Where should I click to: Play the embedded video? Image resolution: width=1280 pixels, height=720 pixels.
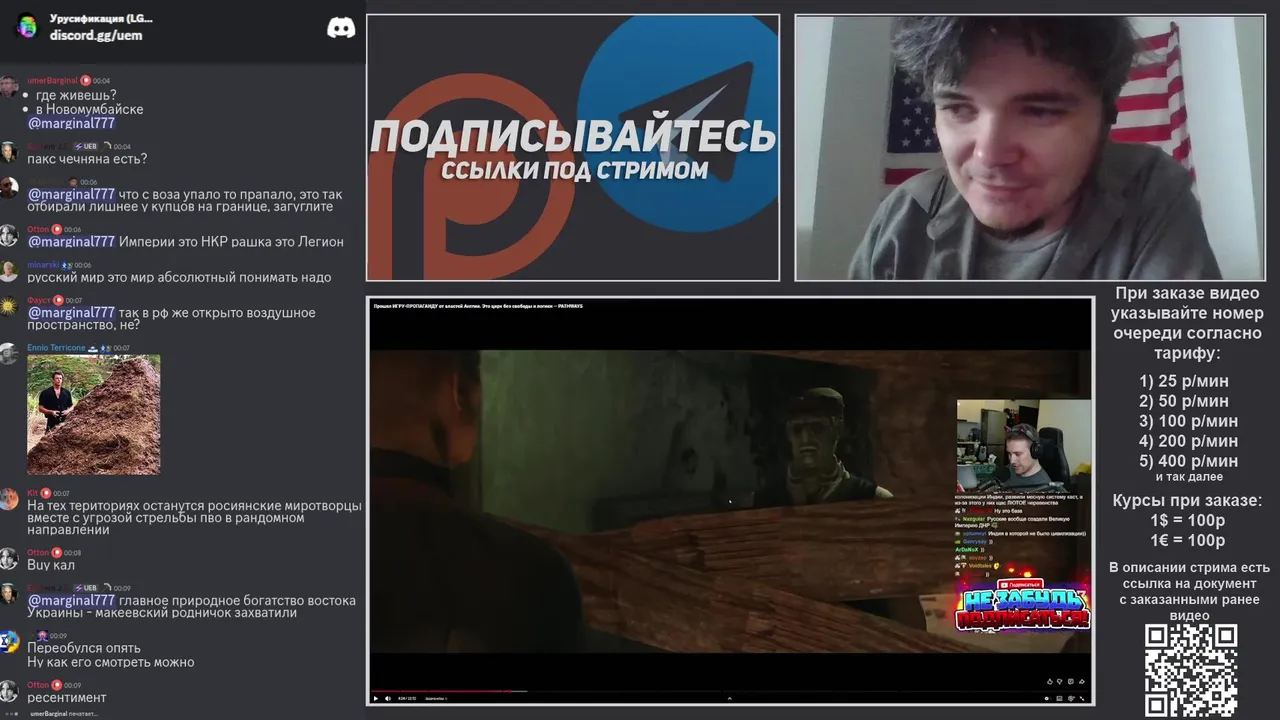[376, 698]
